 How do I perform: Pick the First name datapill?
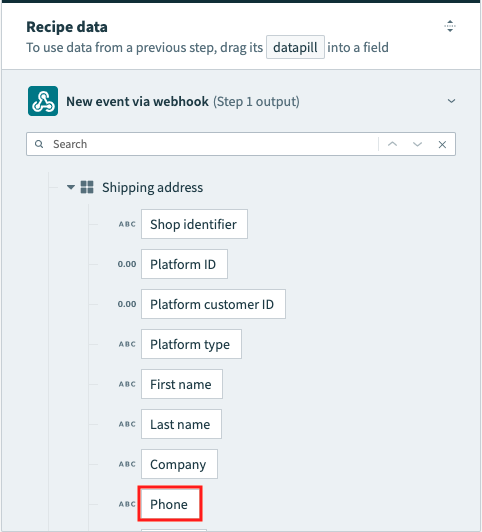[x=182, y=384]
